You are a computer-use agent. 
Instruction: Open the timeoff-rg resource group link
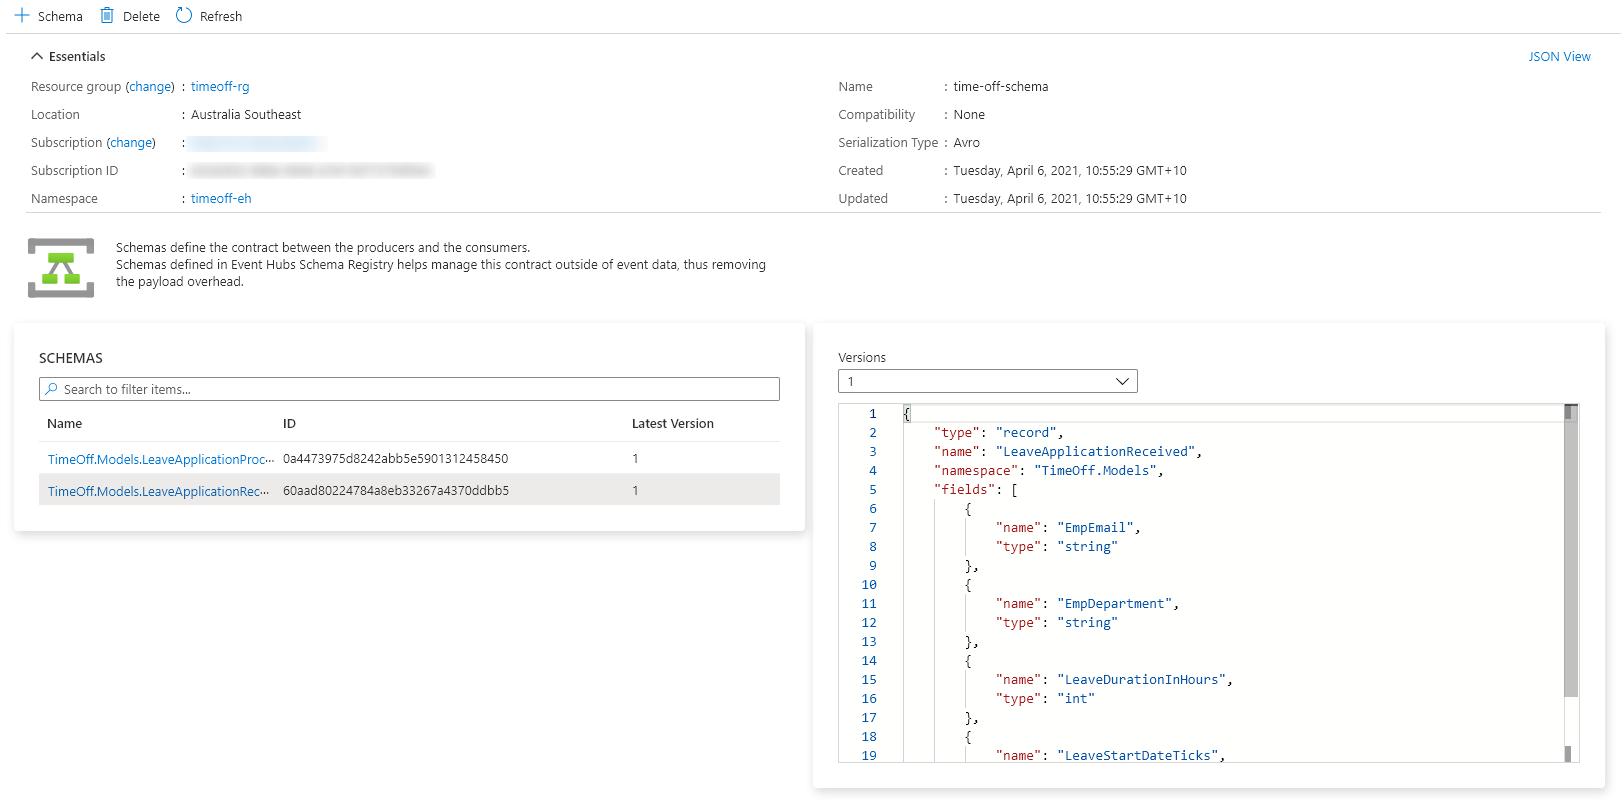(220, 87)
